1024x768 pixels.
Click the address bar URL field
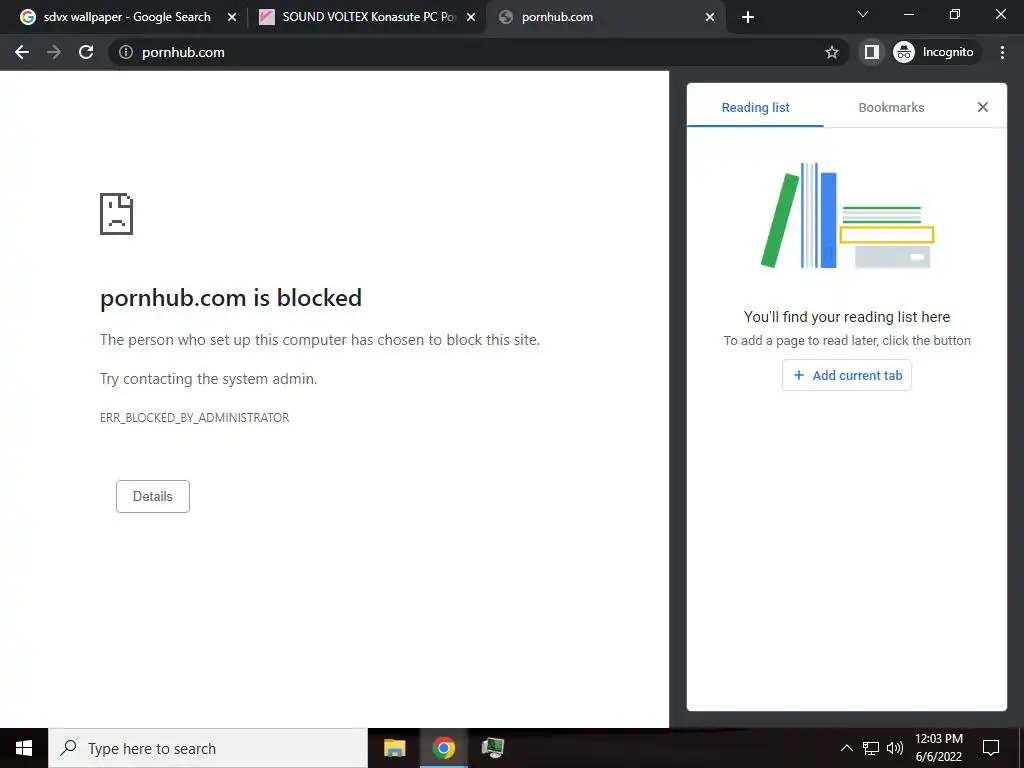477,52
